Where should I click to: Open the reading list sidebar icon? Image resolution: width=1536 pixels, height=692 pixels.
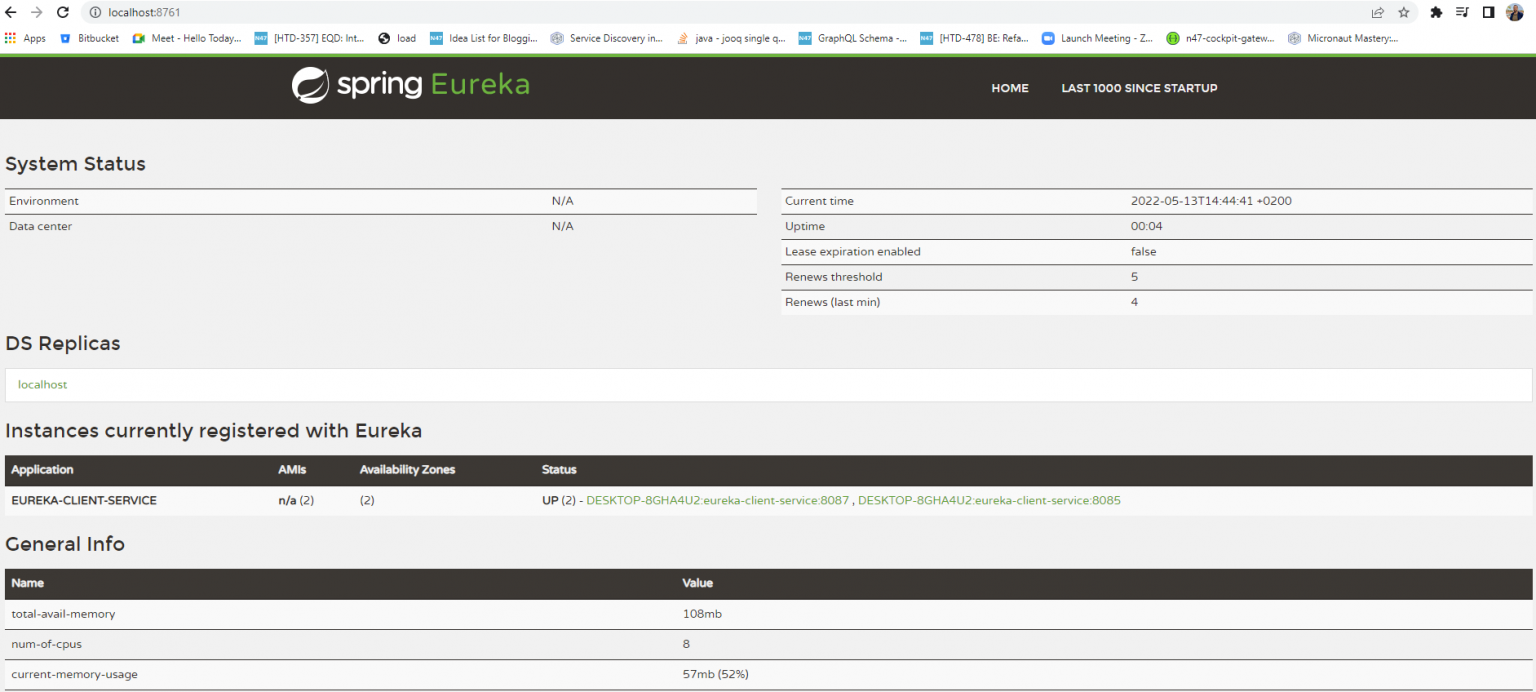tap(1462, 12)
